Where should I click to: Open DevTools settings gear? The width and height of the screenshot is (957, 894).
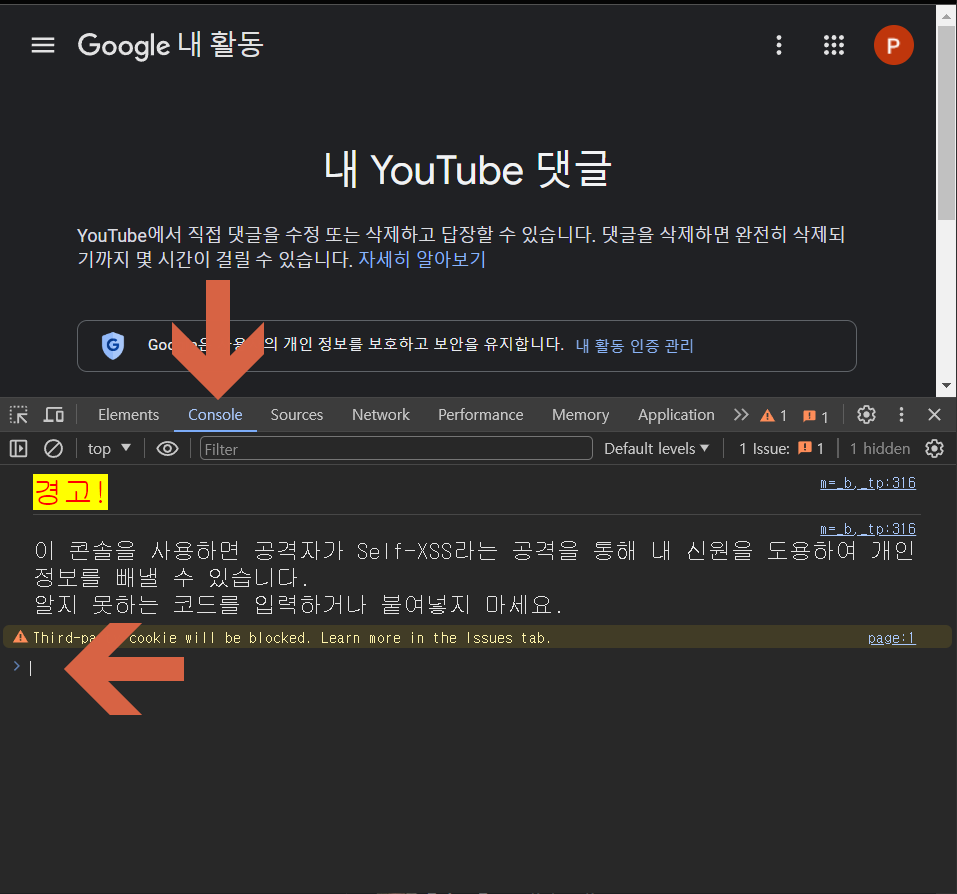pos(866,415)
